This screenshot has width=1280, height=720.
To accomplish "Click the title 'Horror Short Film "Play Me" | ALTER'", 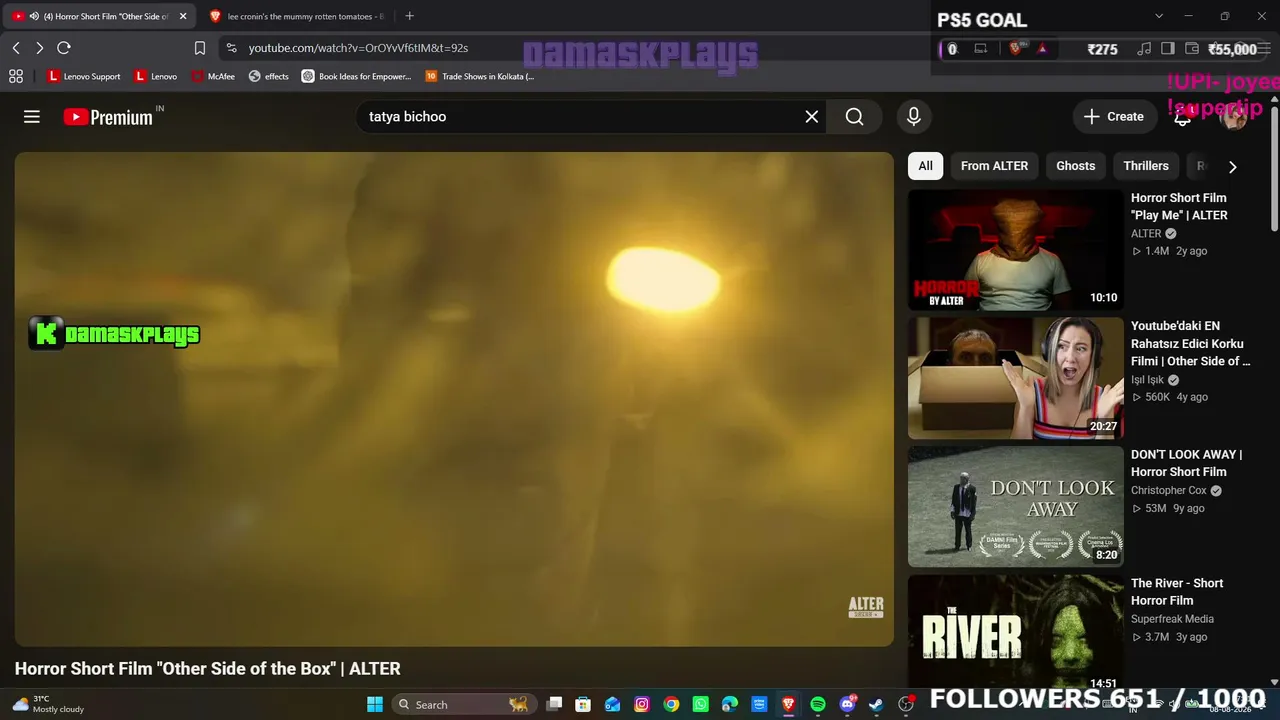I will [1179, 206].
